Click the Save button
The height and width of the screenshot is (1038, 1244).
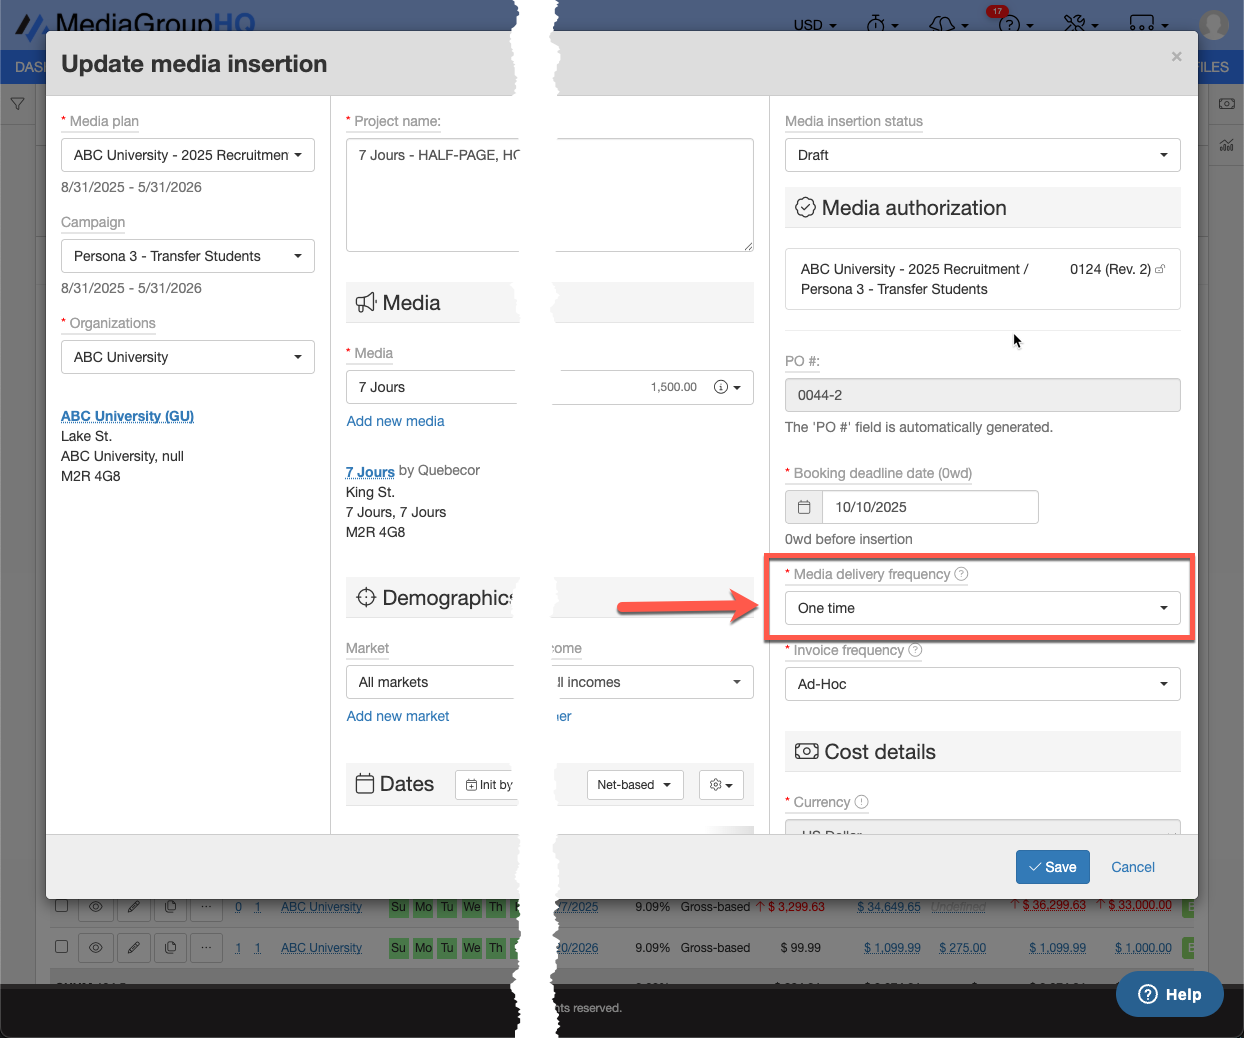click(x=1052, y=867)
